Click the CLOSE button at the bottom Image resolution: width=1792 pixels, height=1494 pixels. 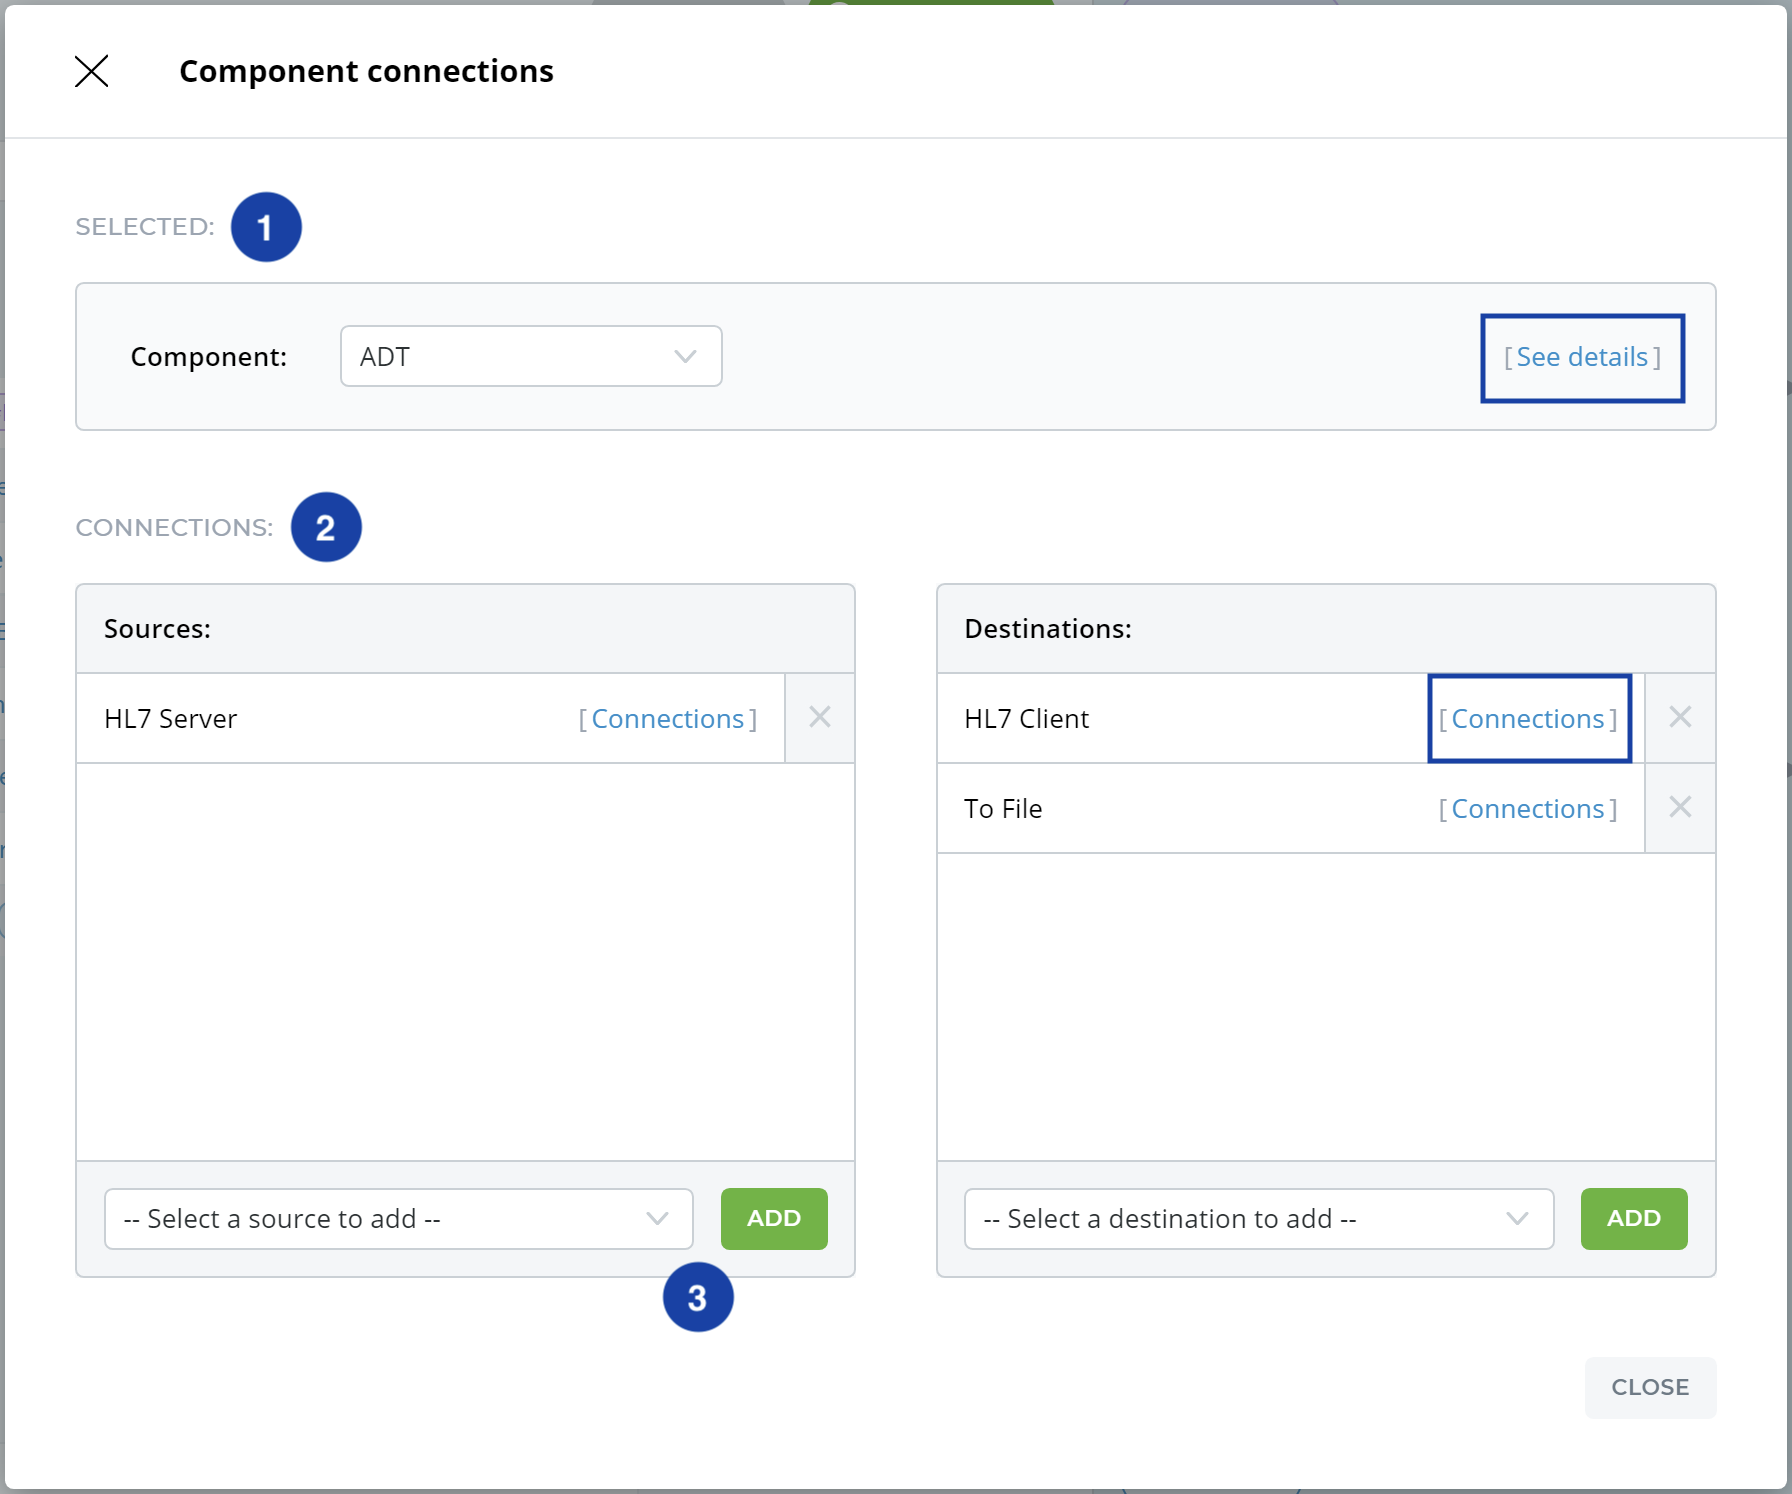click(x=1650, y=1387)
